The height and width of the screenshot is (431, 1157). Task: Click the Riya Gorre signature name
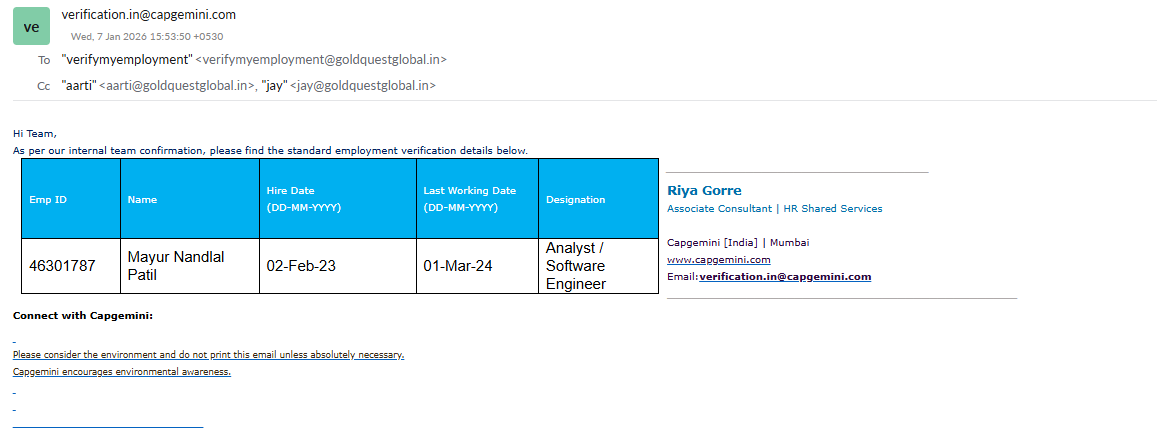704,190
